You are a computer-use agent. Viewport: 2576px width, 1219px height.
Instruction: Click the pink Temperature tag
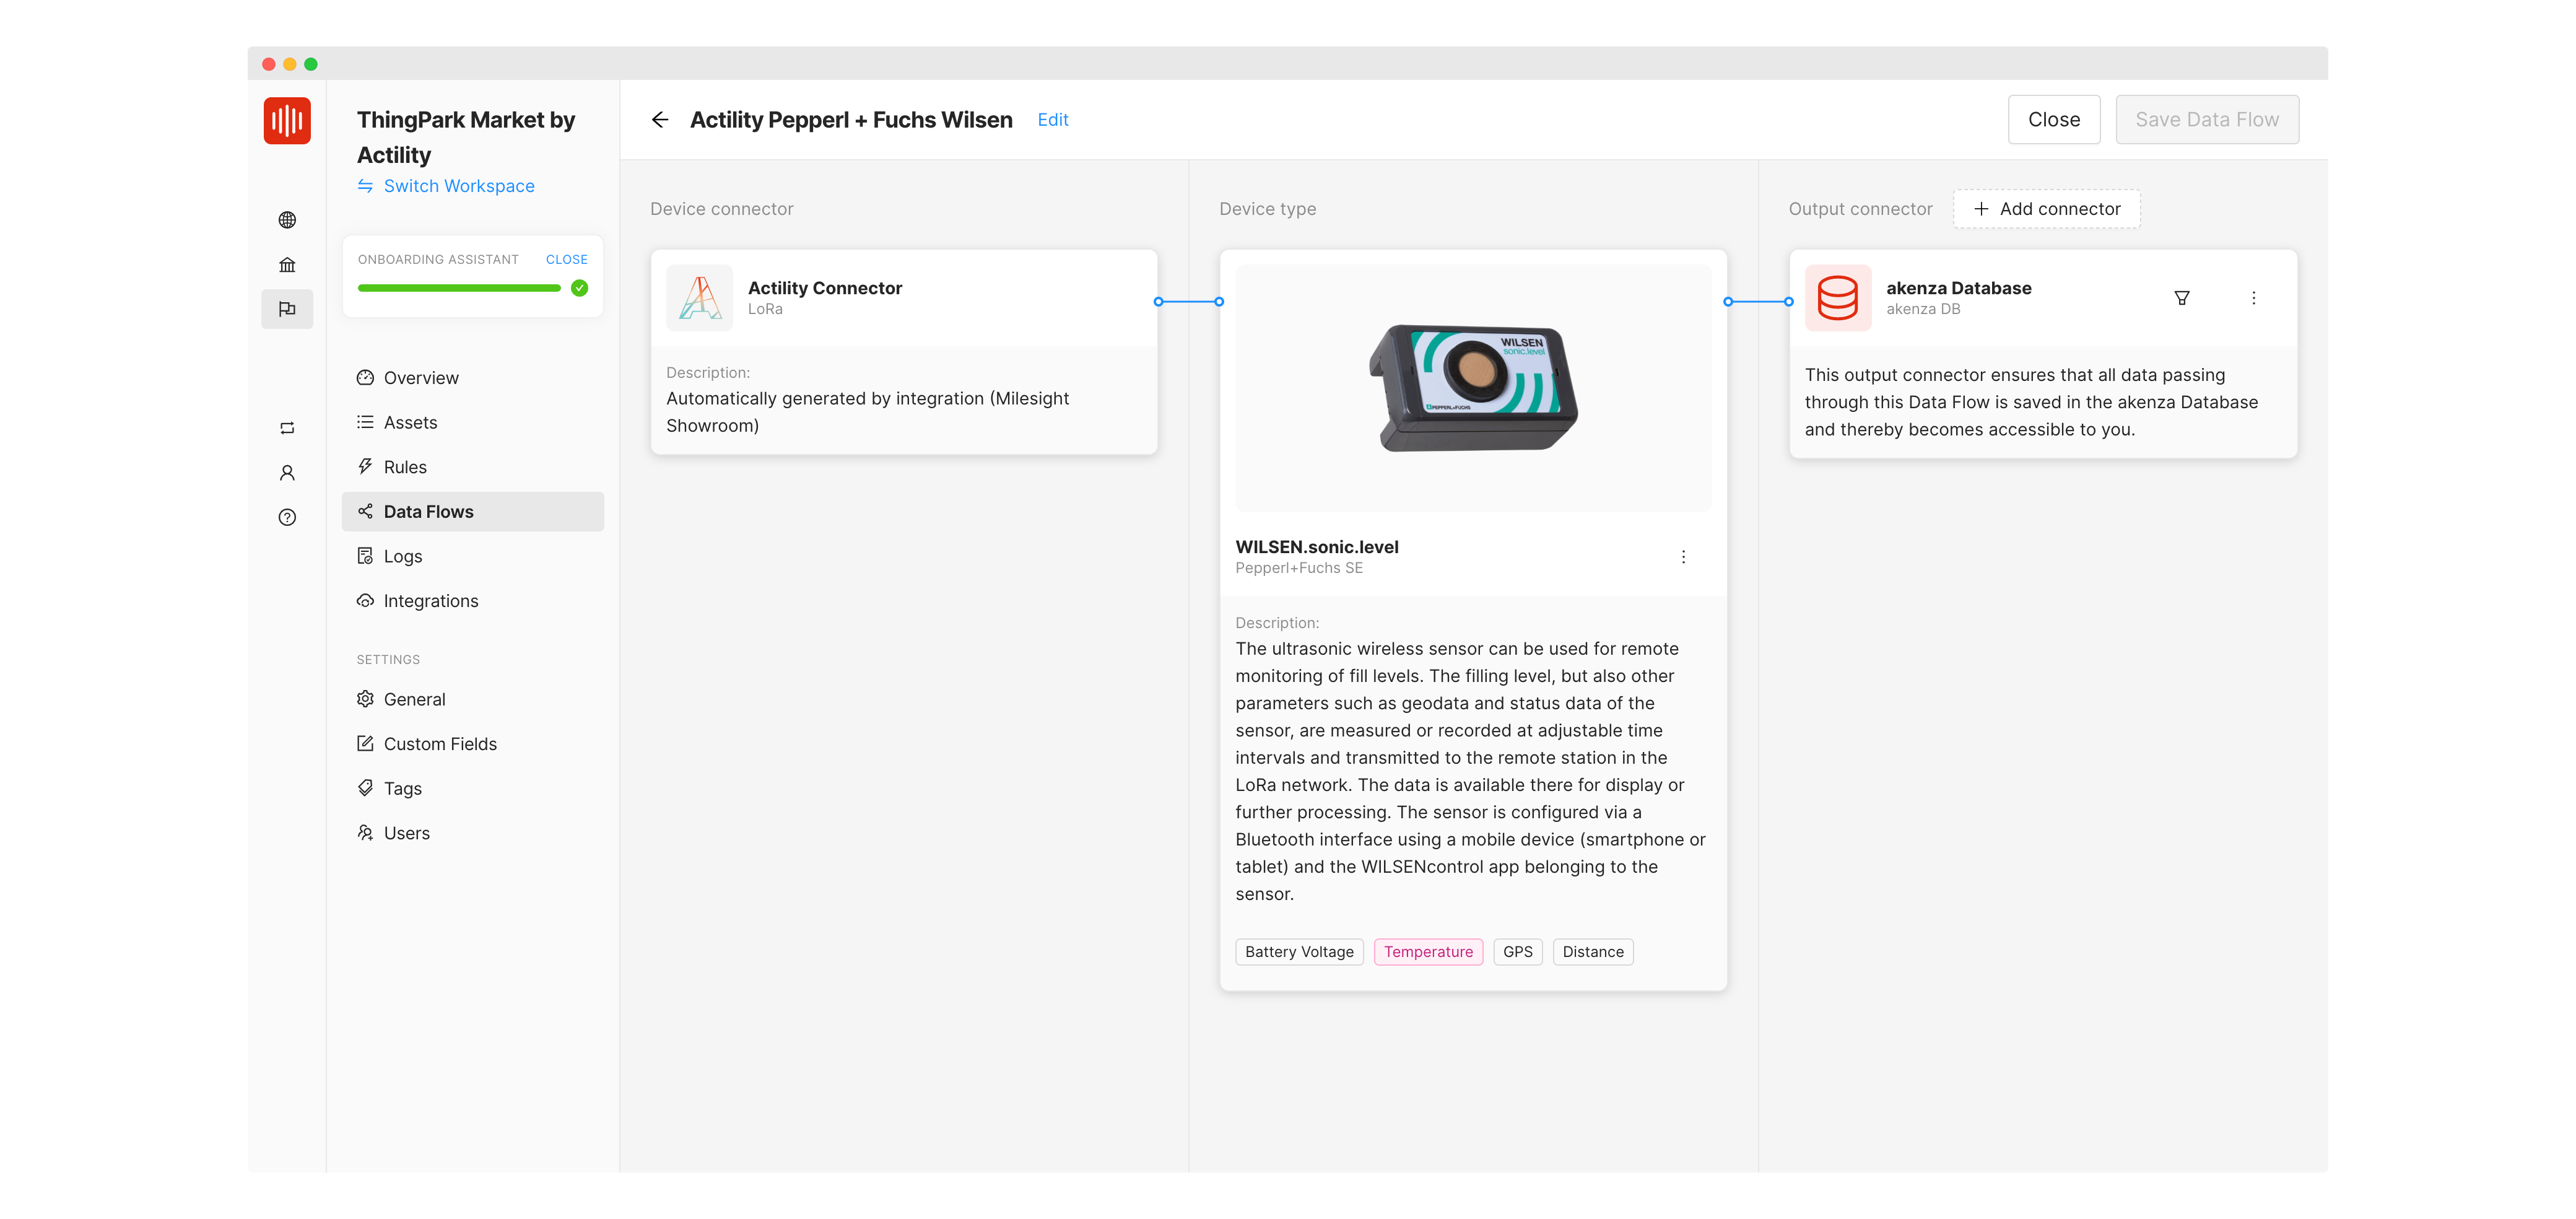tap(1428, 952)
